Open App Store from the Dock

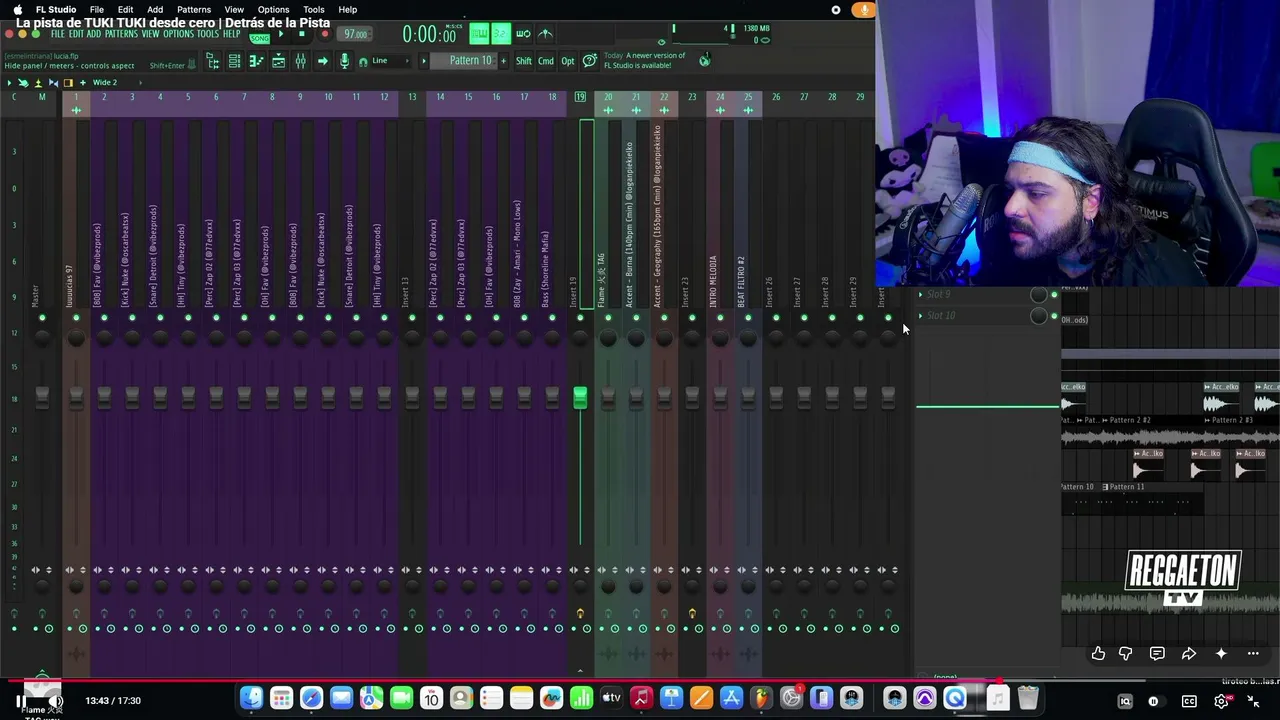731,698
